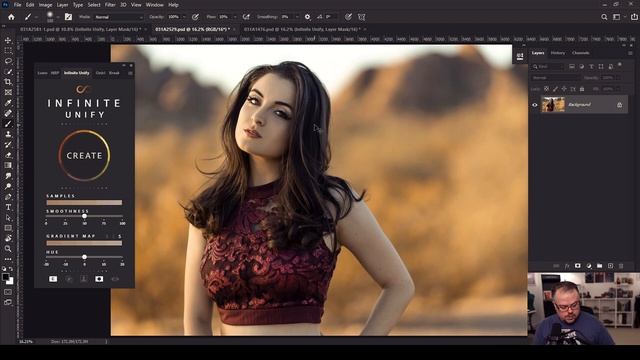Toggle symmetry paint butterfly icon
640x360 pixels.
(362, 17)
